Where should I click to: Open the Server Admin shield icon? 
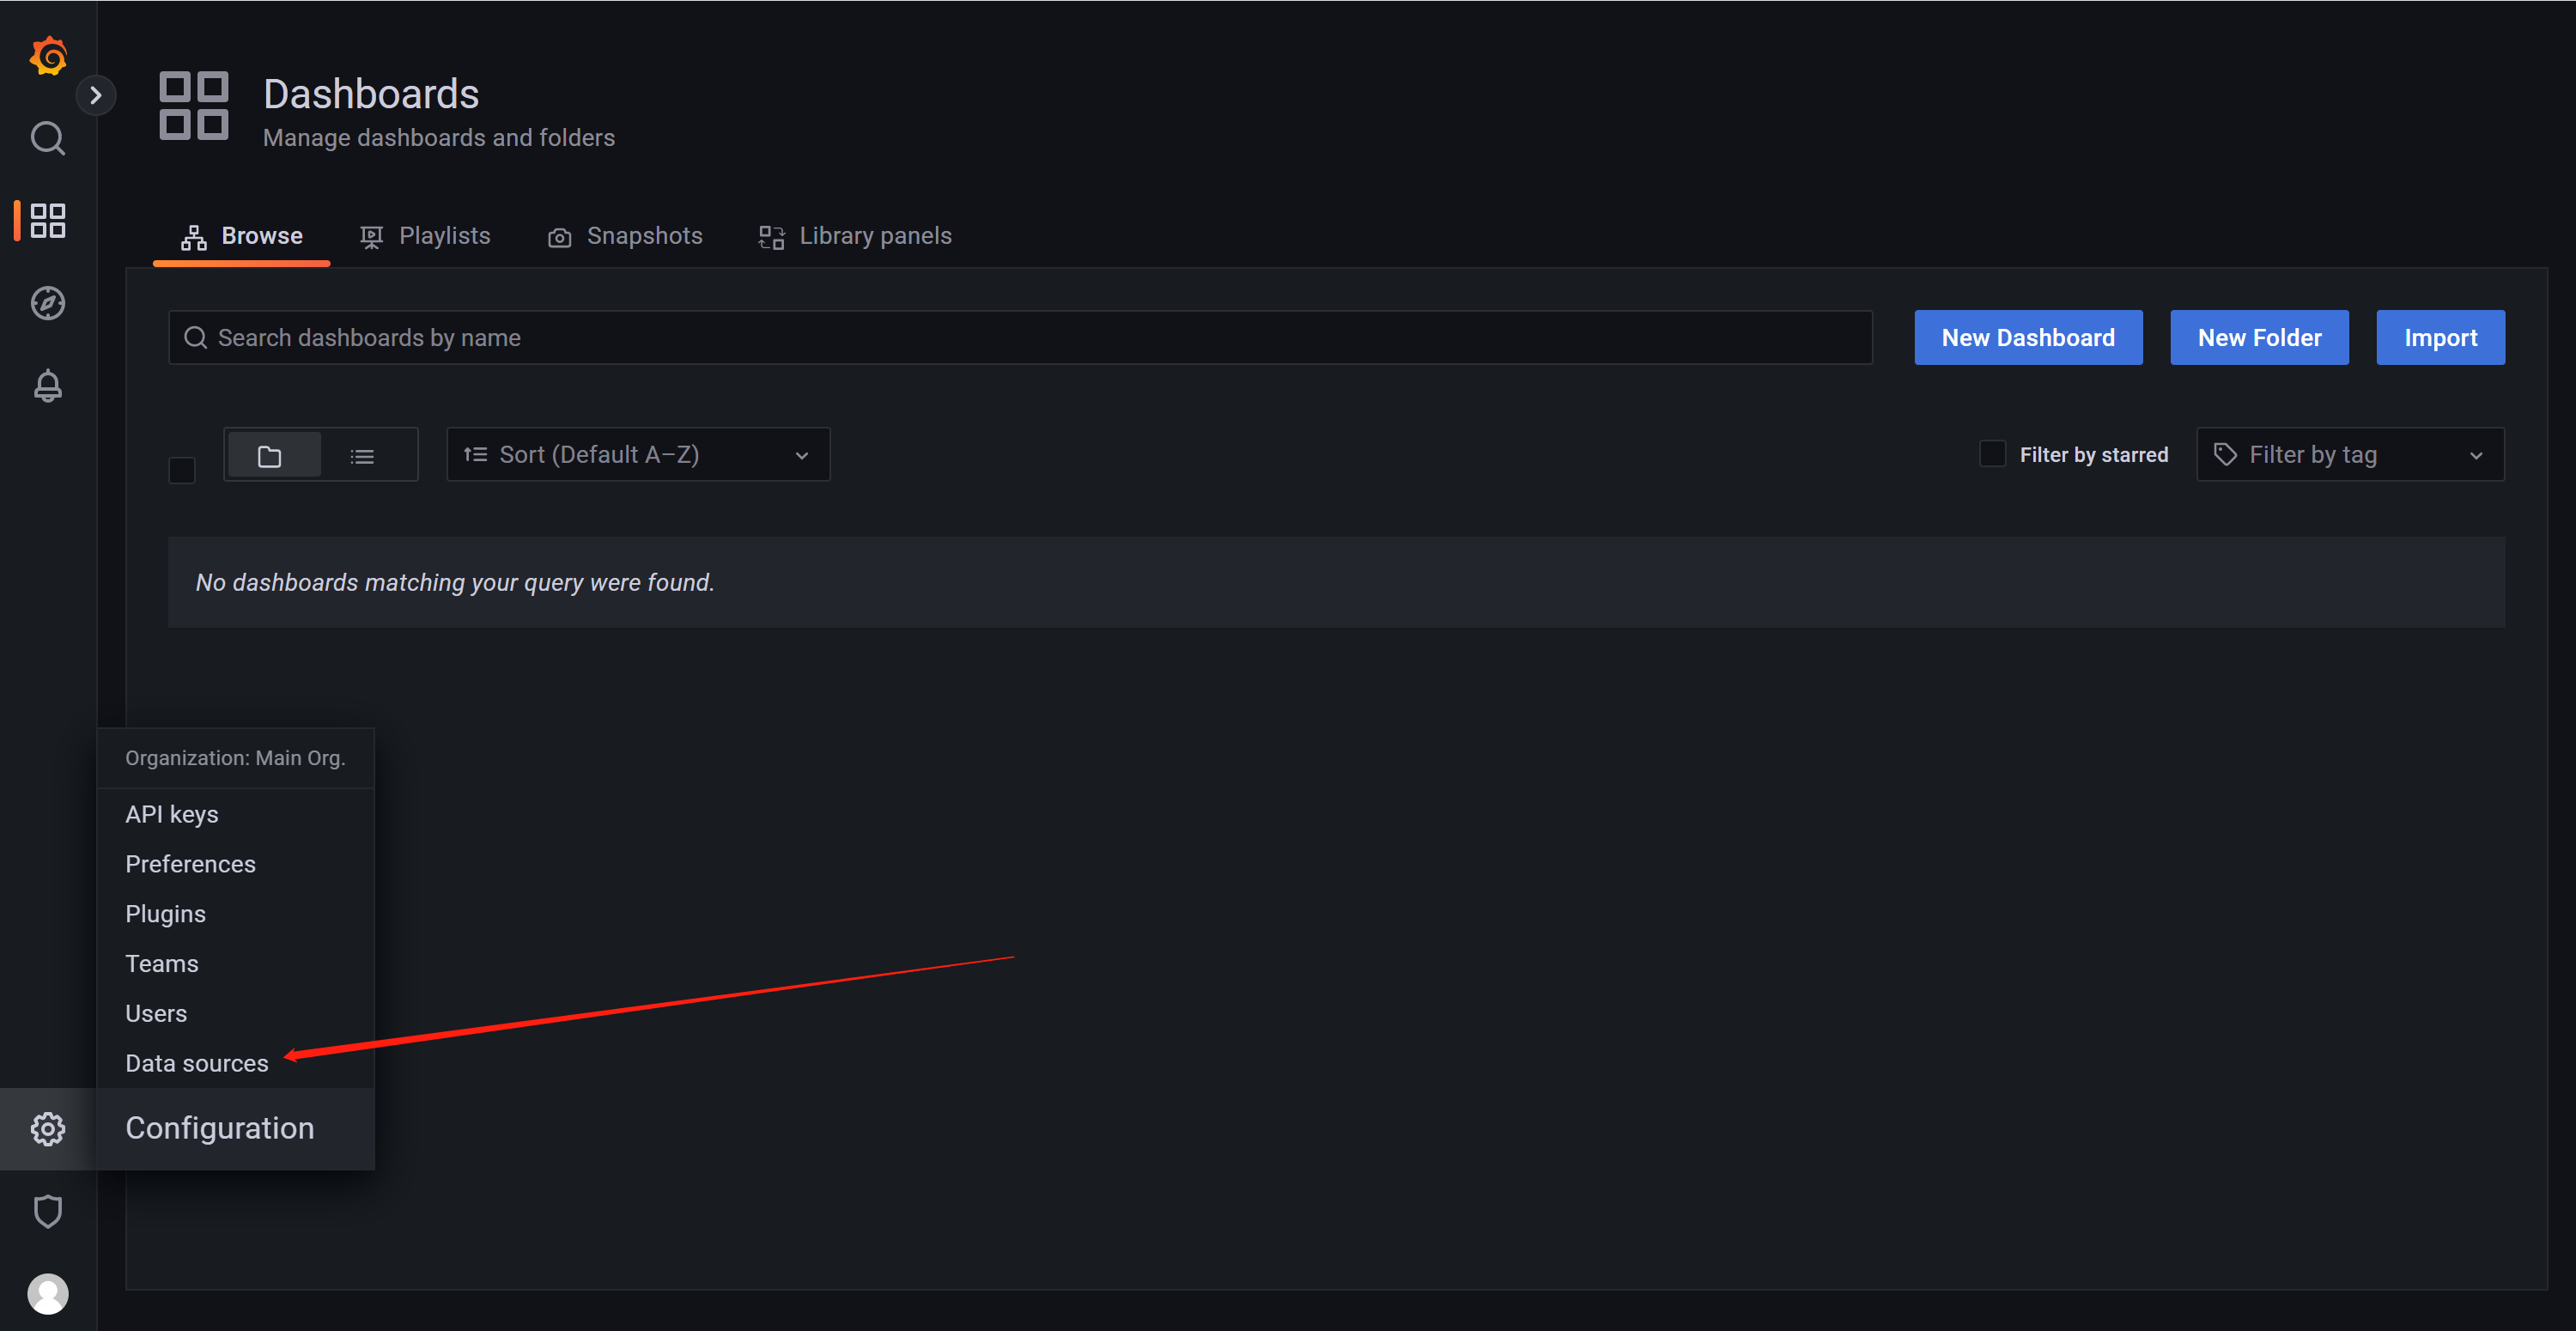(x=48, y=1211)
